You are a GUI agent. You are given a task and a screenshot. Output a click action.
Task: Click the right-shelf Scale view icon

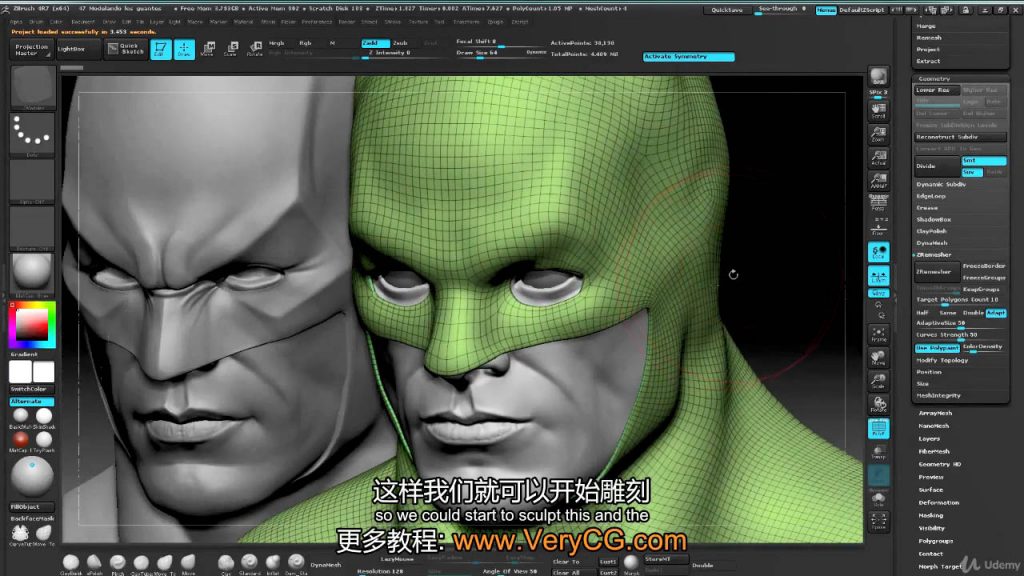(878, 381)
